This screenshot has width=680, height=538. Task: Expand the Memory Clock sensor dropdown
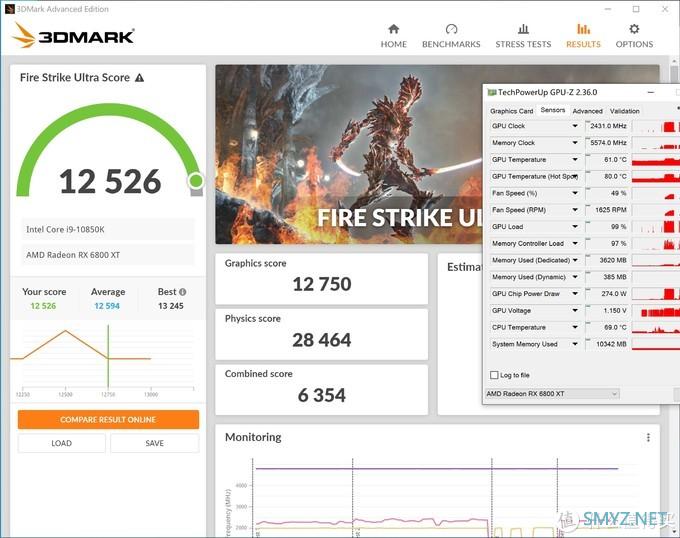click(x=575, y=143)
